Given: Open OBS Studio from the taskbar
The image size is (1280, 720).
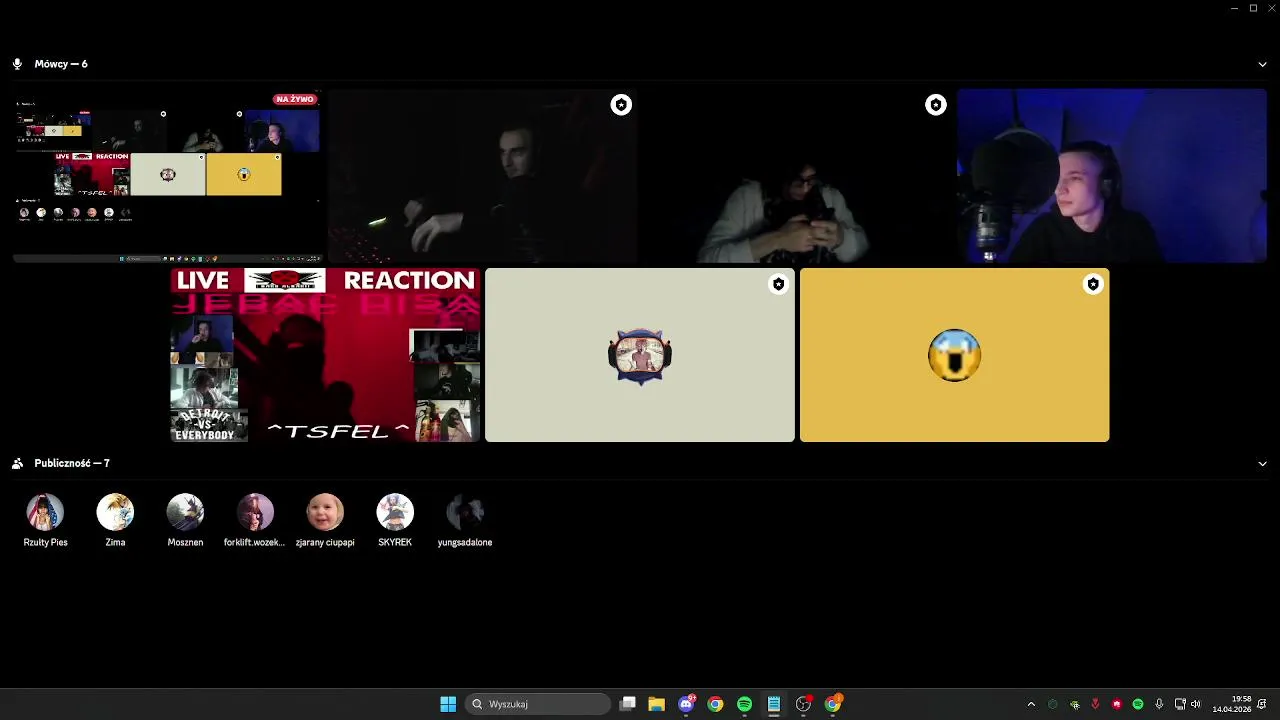Looking at the screenshot, I should [803, 704].
